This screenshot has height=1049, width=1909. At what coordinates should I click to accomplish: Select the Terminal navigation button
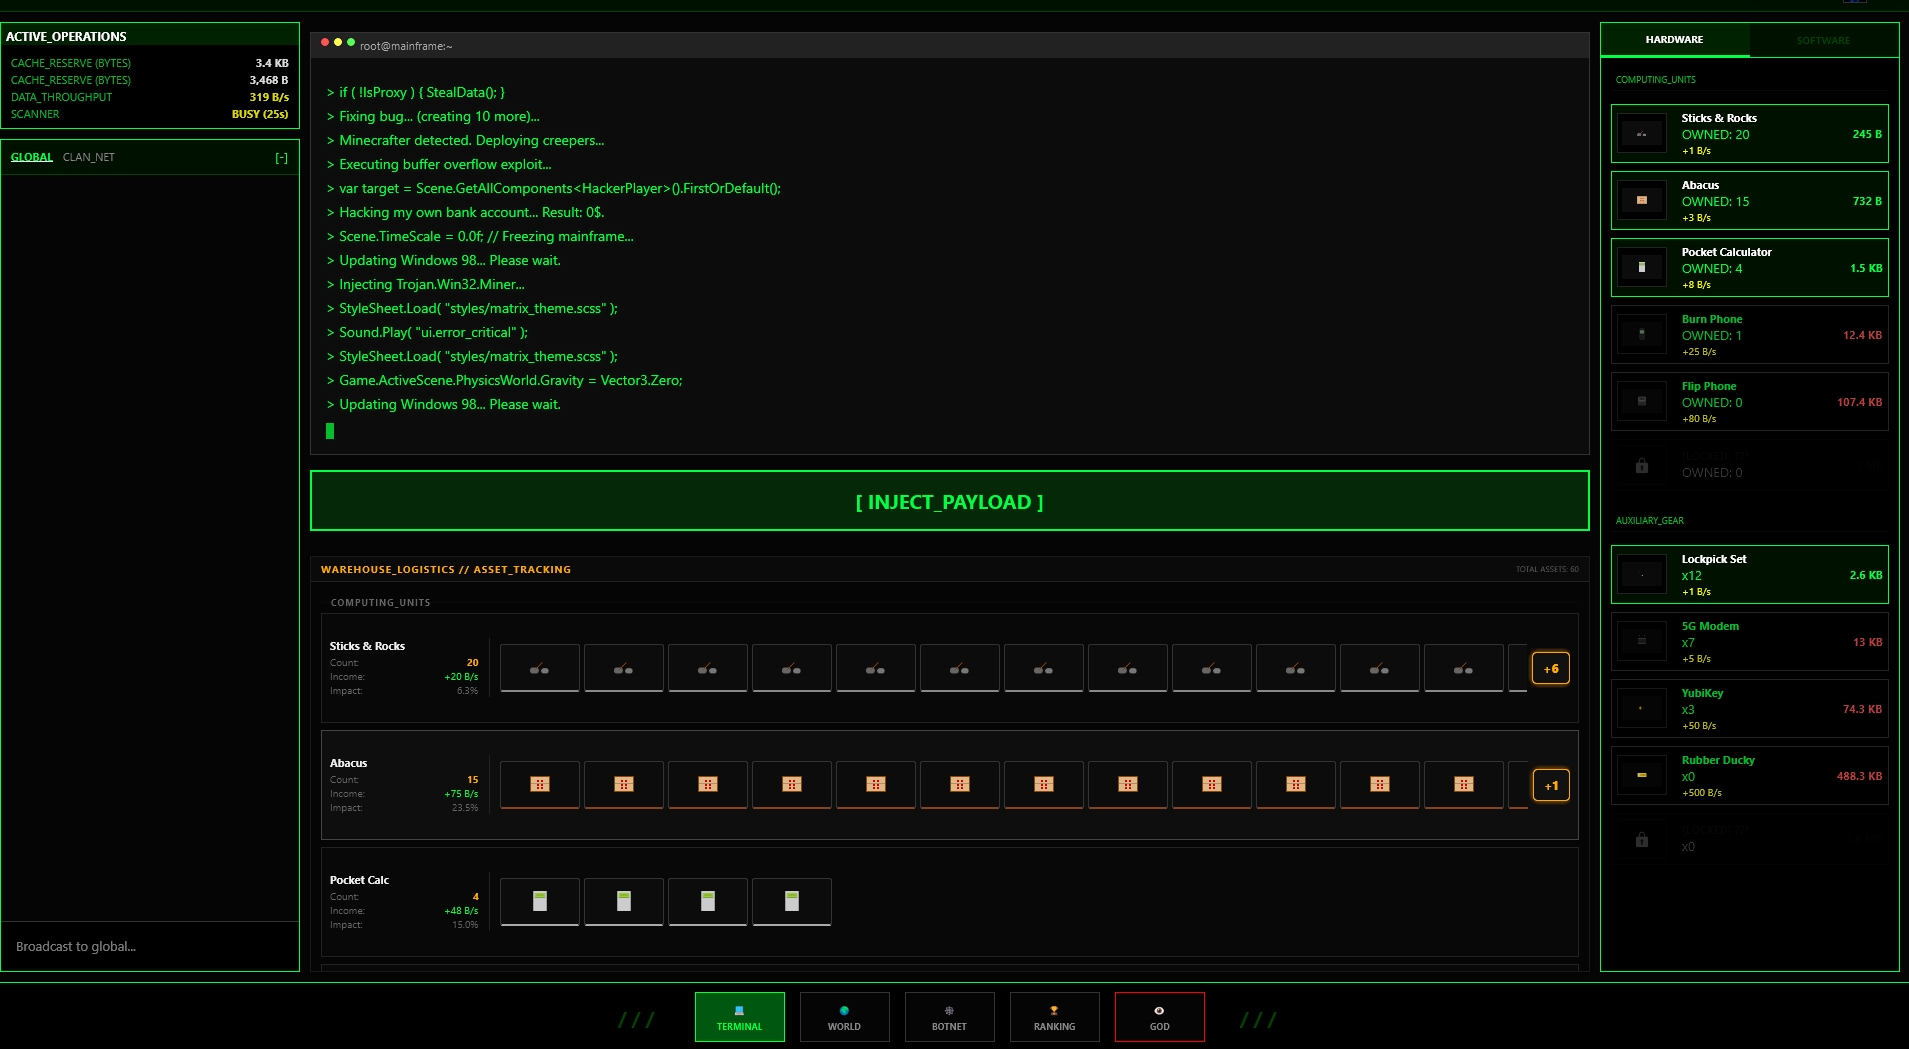[739, 1017]
